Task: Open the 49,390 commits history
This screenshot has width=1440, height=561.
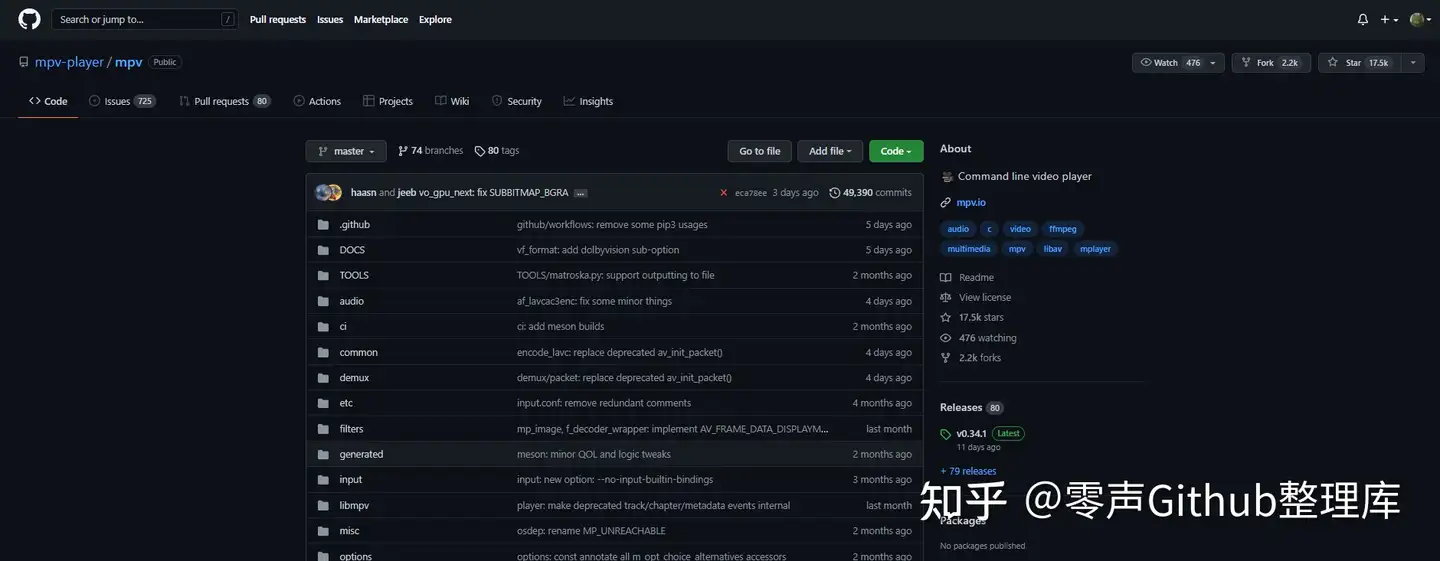Action: 870,193
